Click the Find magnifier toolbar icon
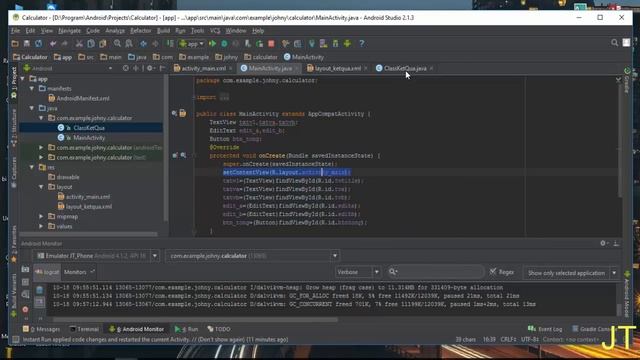 [x=117, y=43]
